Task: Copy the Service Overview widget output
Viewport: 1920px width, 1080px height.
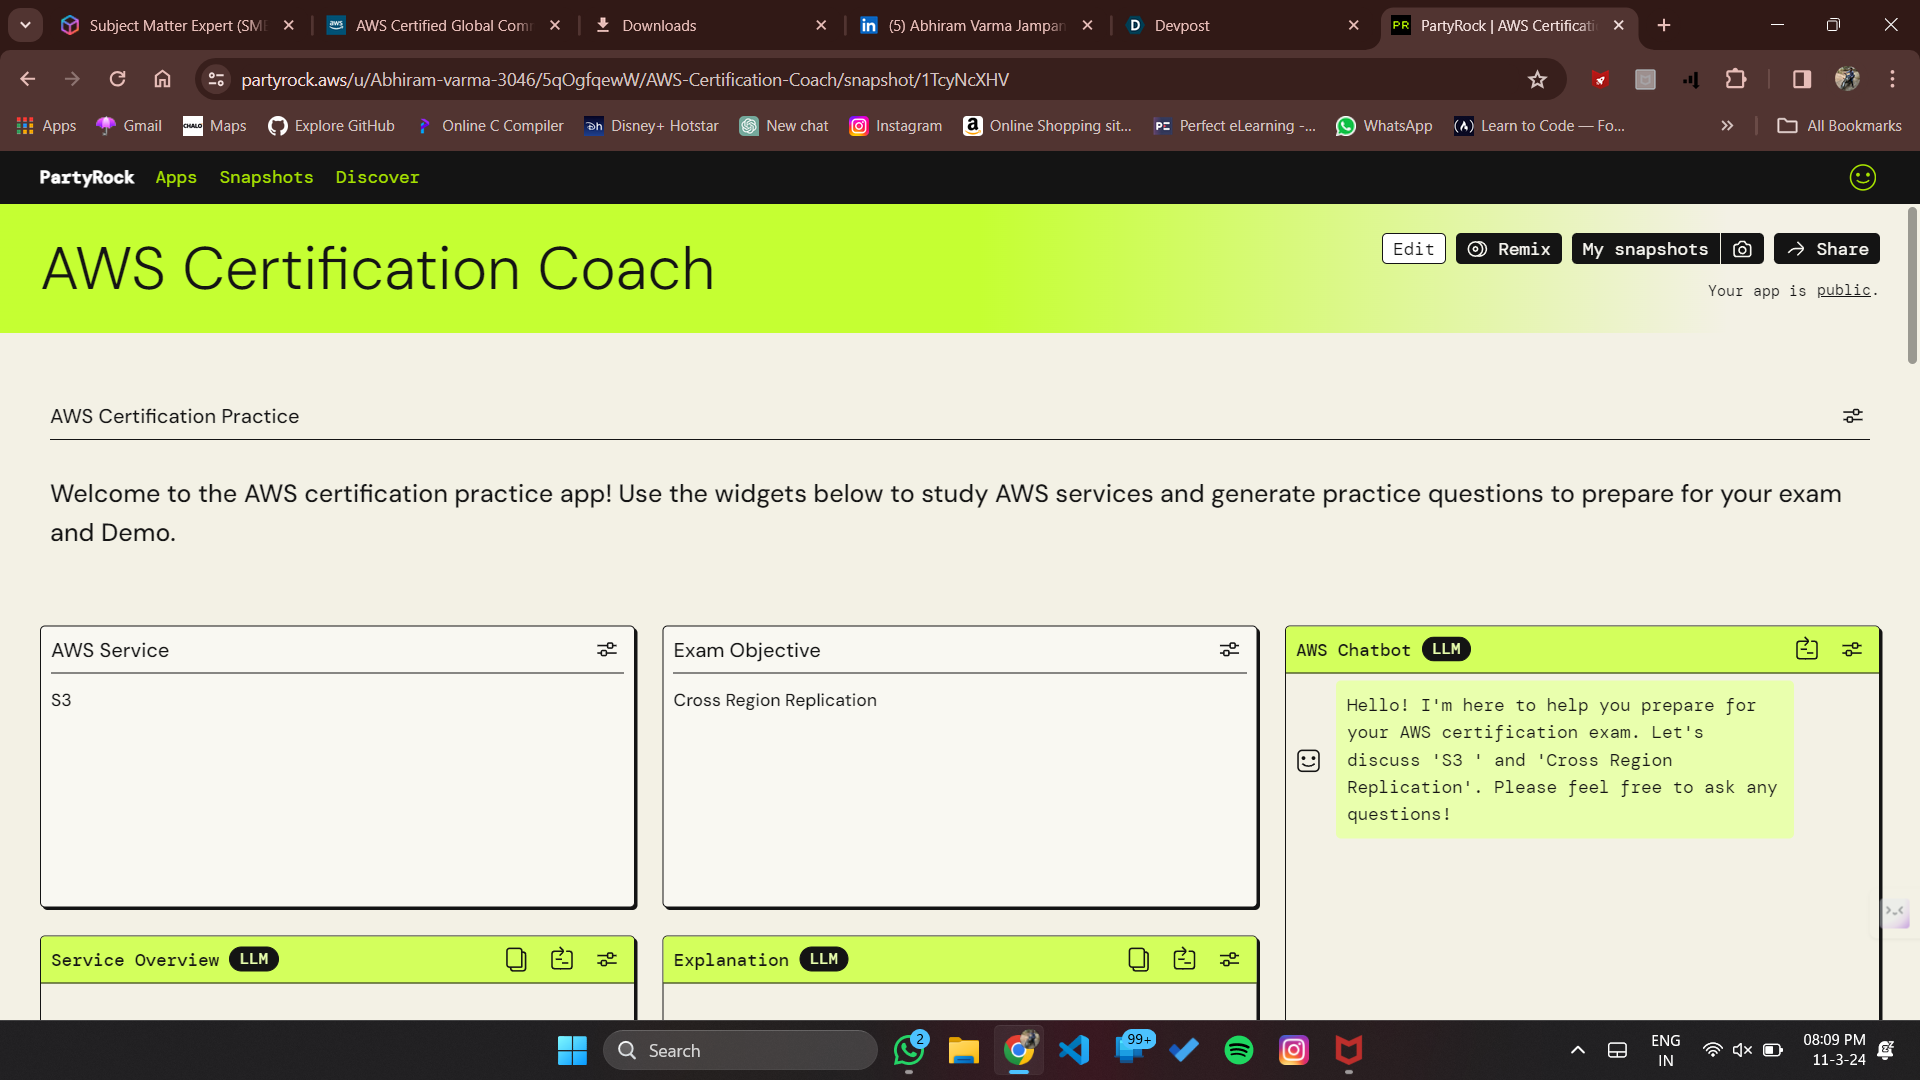Action: coord(516,960)
